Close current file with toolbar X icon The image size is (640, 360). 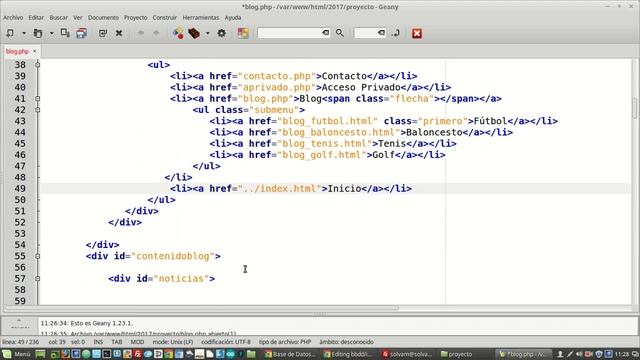point(119,33)
